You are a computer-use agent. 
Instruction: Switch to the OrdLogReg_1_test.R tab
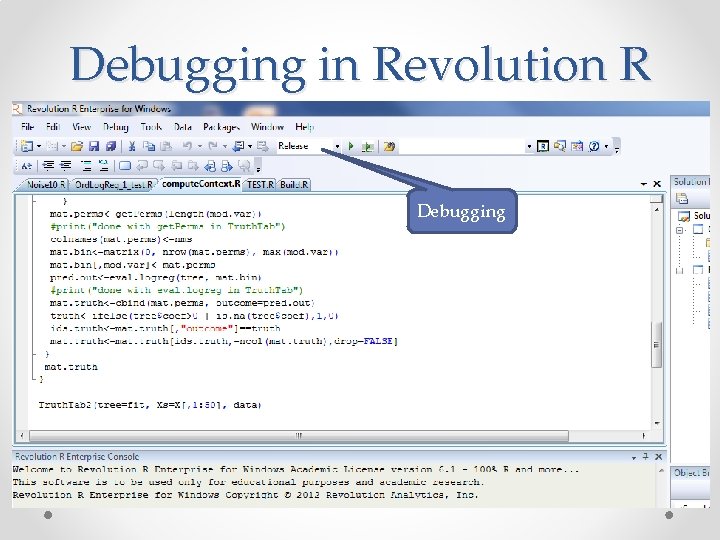tap(113, 185)
